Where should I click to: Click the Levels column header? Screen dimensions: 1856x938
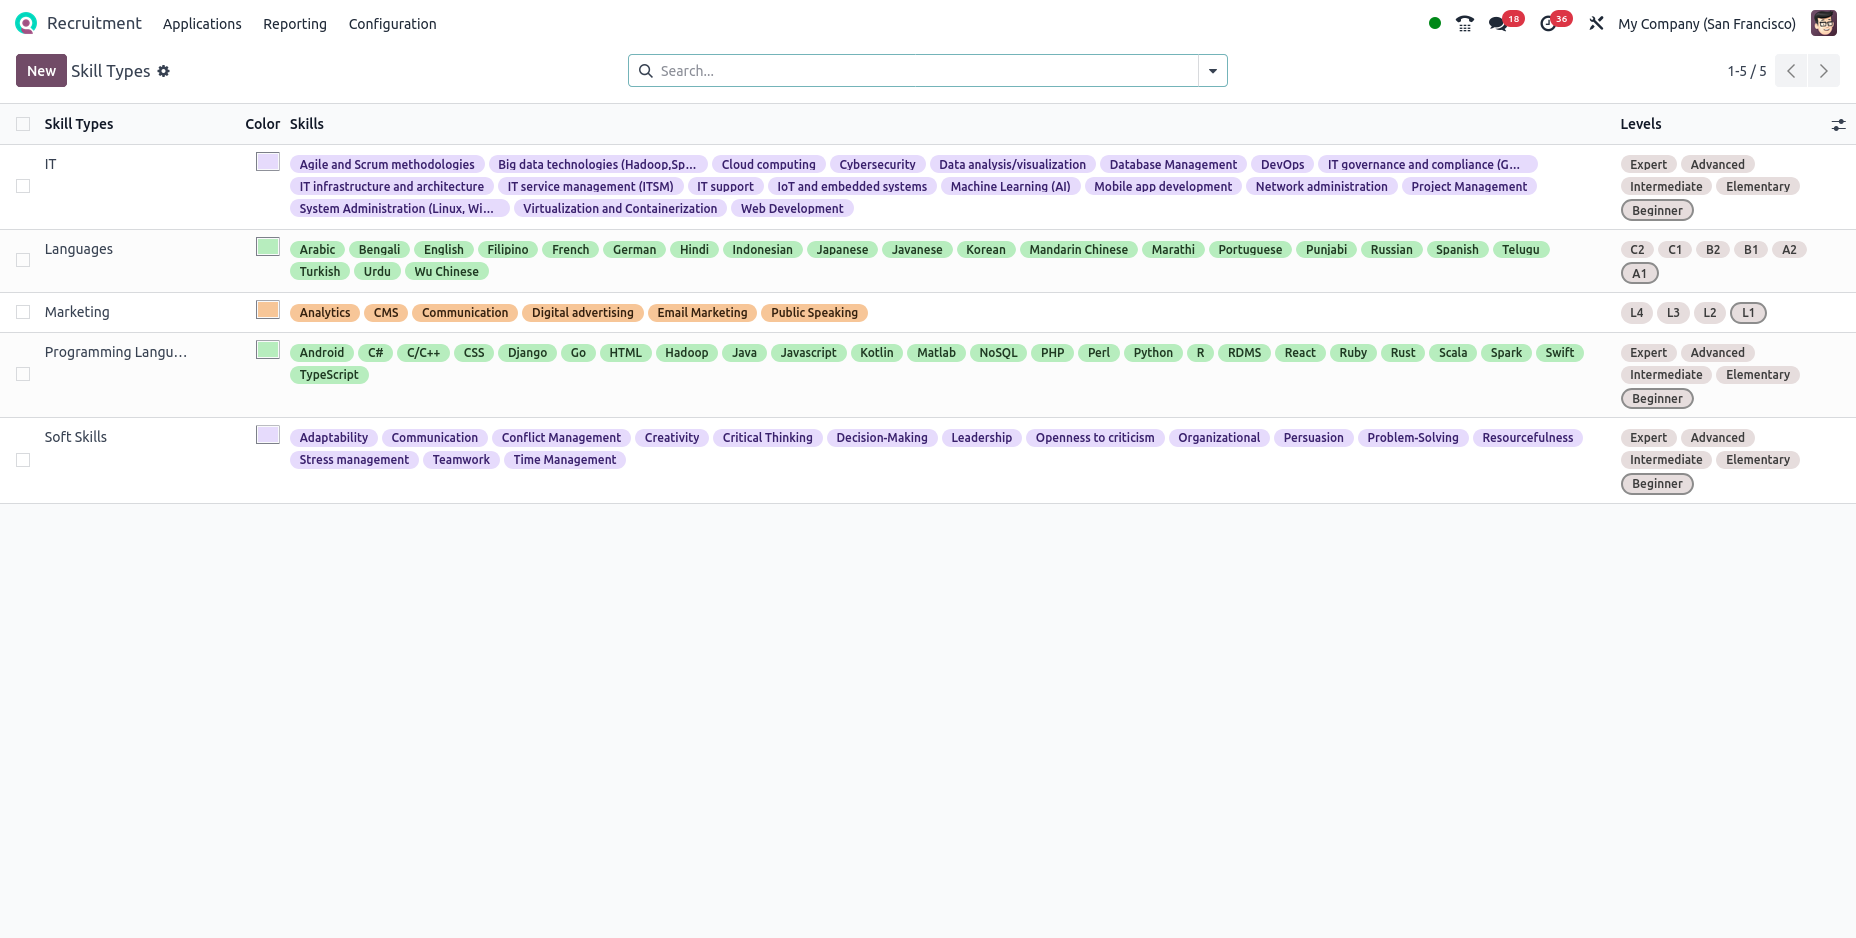point(1641,124)
